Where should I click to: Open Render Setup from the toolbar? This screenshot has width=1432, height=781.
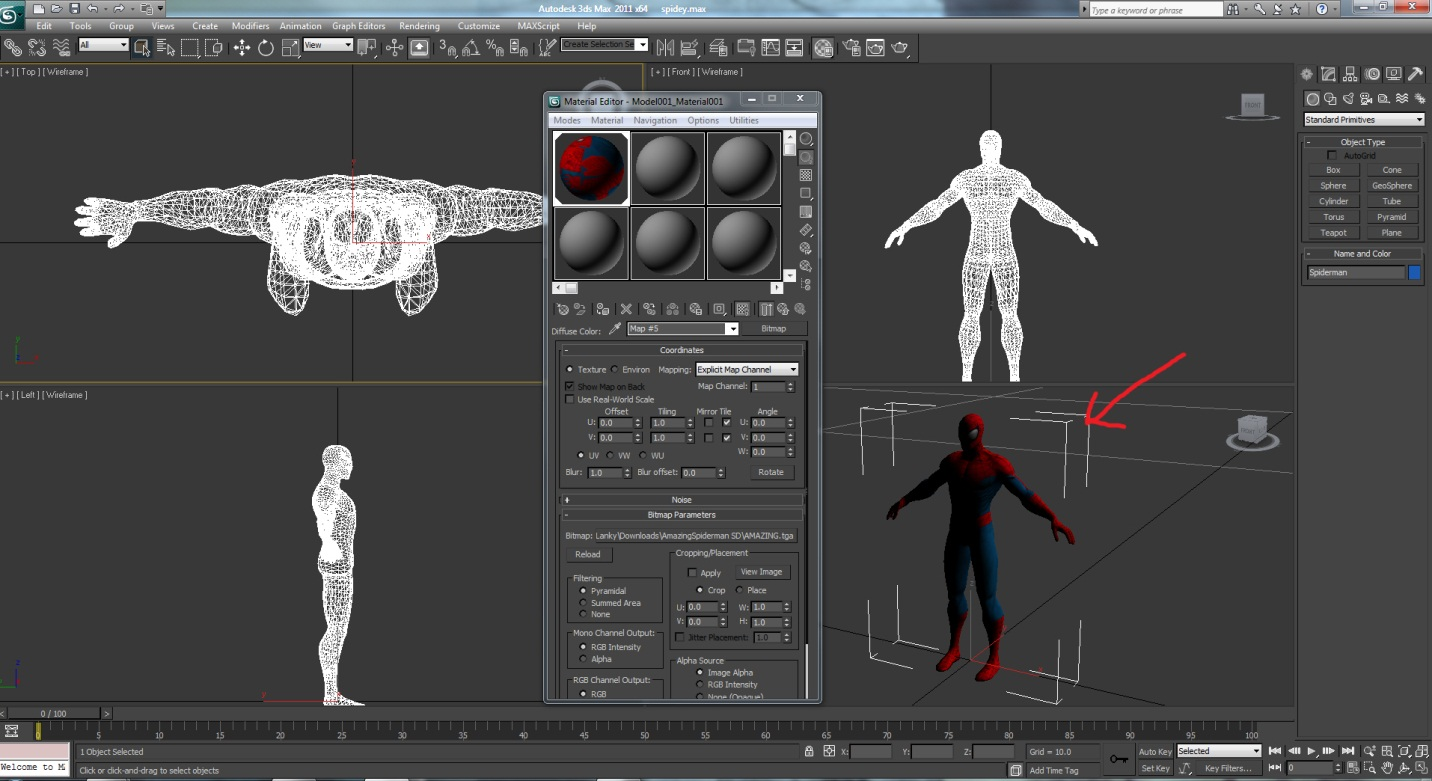[x=850, y=47]
